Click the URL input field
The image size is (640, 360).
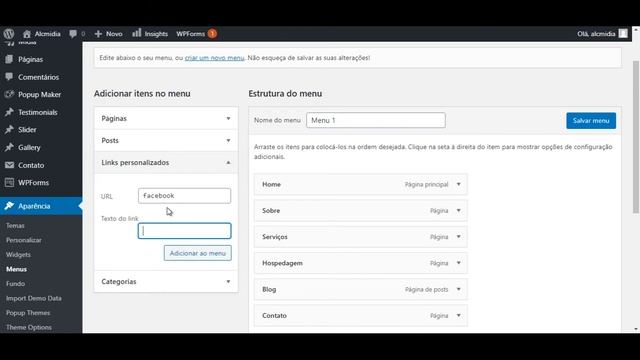[184, 196]
